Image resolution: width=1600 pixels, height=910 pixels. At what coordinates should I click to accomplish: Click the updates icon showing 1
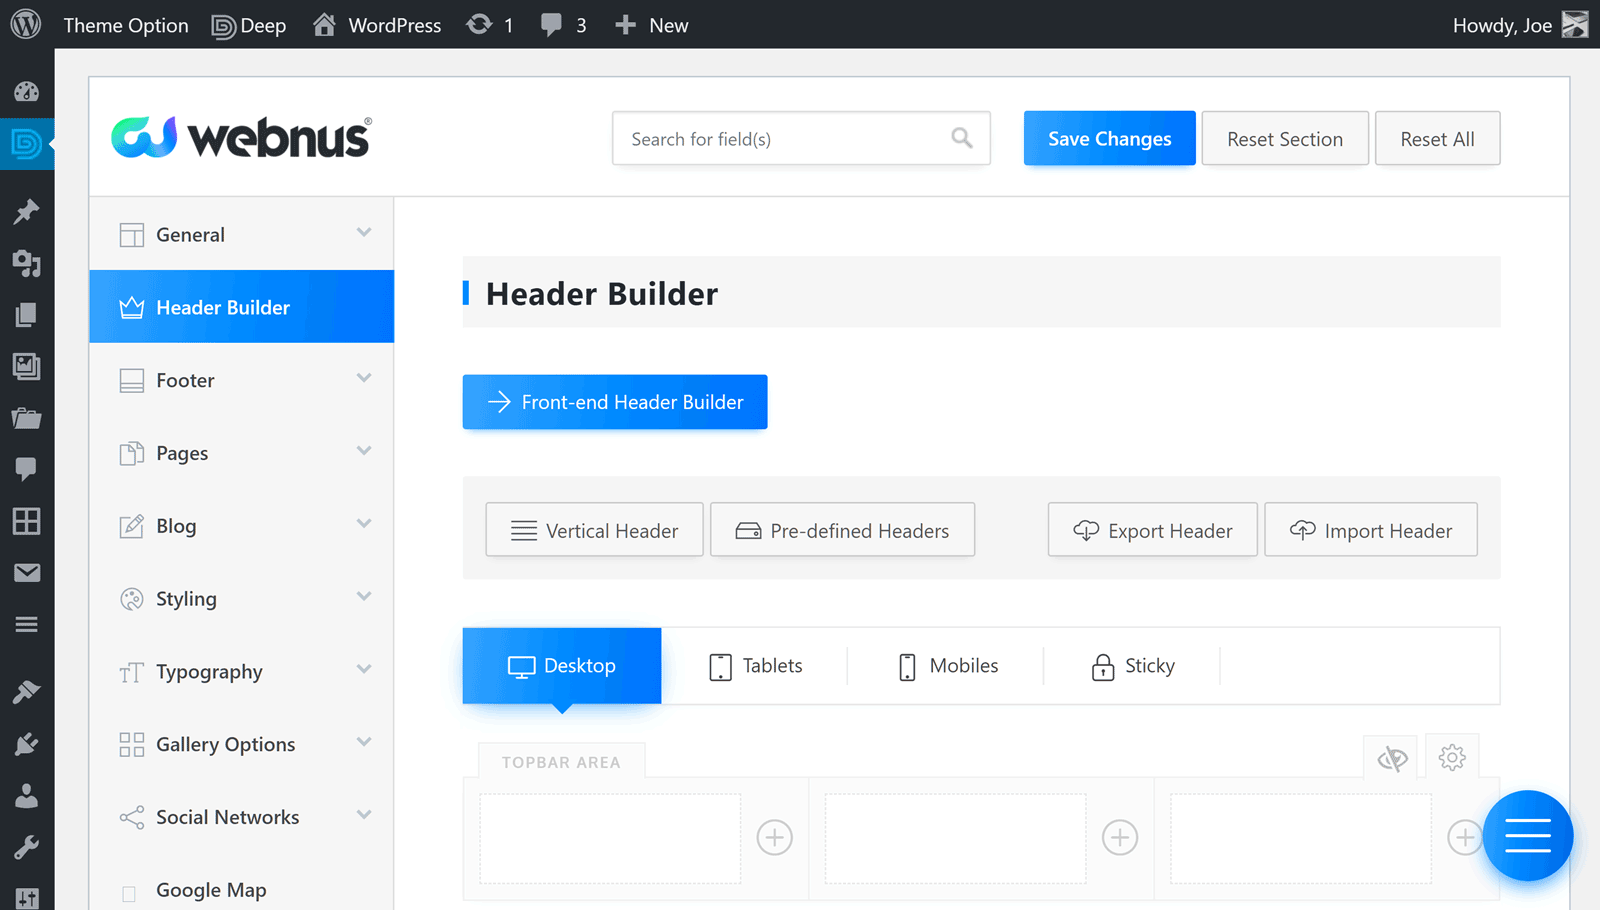coord(490,25)
